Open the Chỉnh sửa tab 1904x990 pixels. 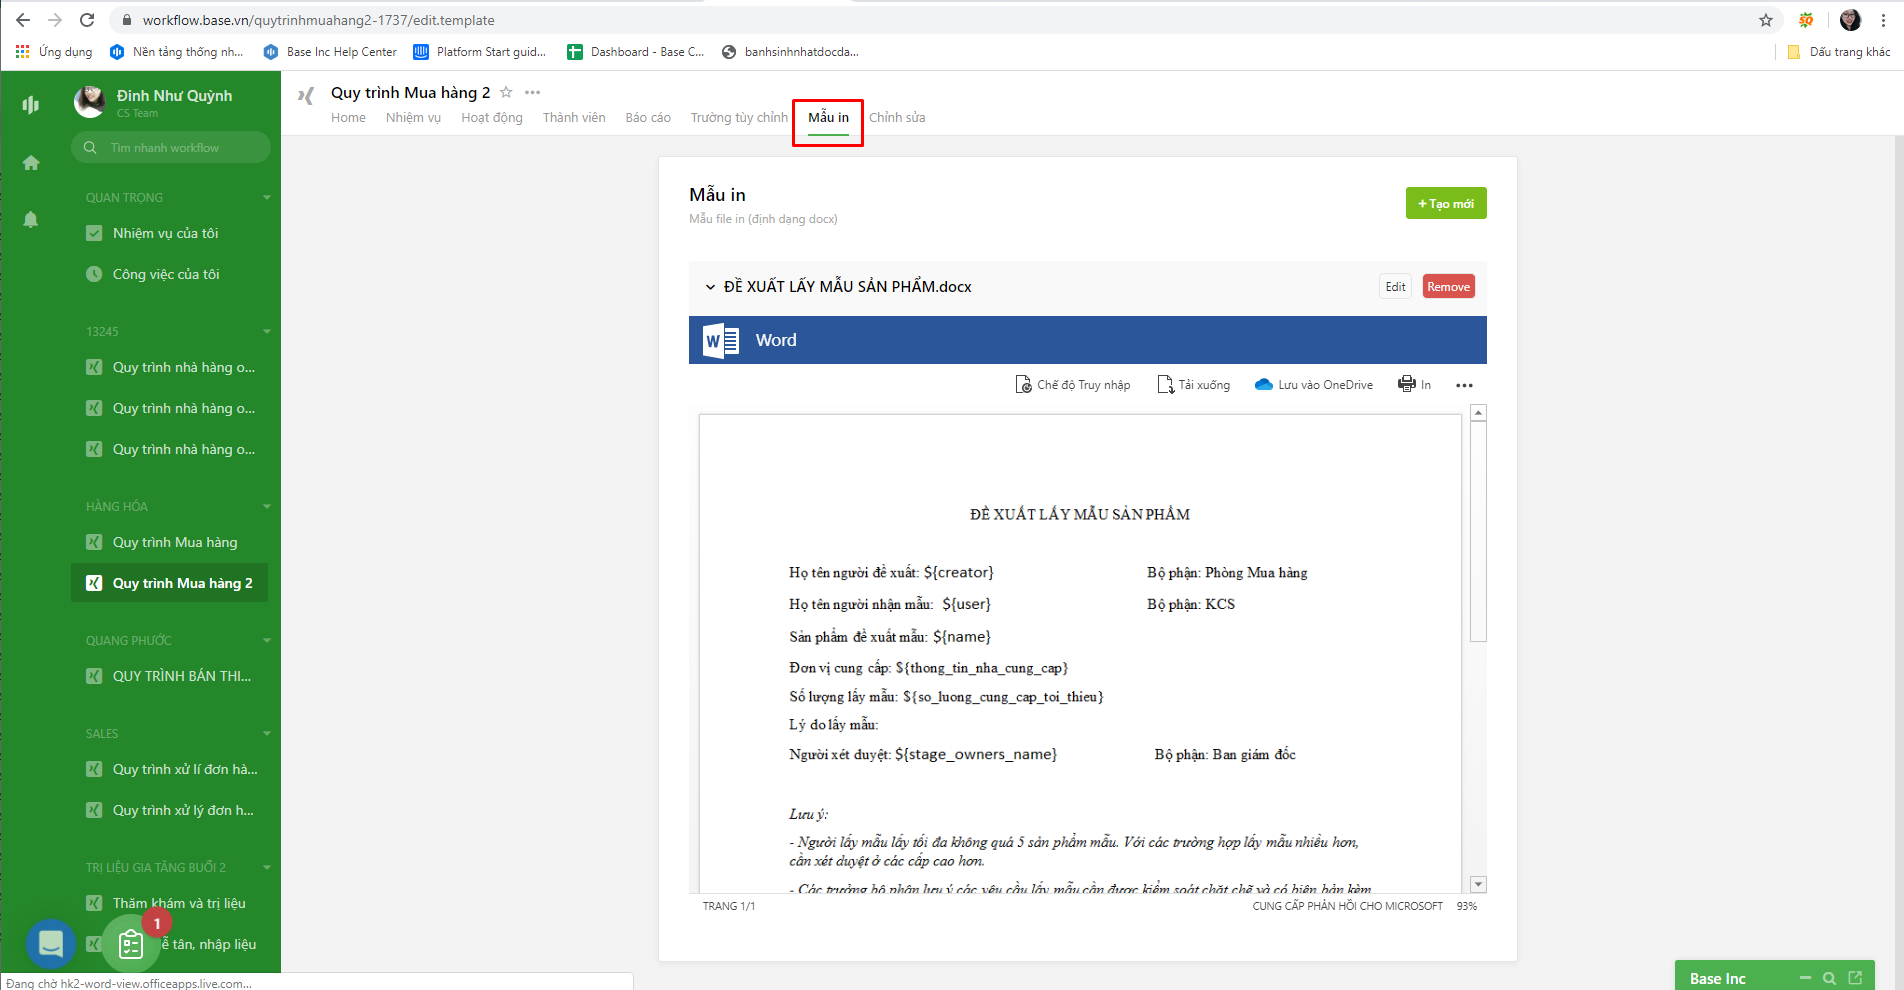tap(897, 117)
